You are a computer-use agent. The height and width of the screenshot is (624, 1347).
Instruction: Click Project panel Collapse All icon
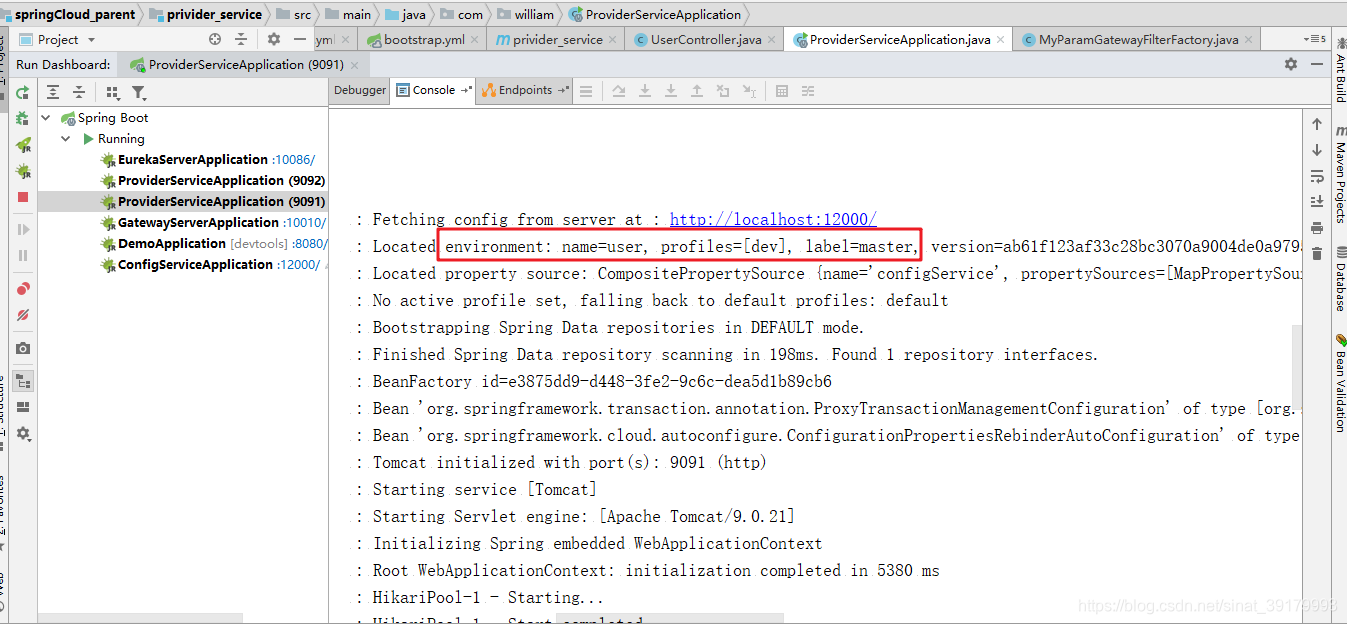pyautogui.click(x=241, y=39)
